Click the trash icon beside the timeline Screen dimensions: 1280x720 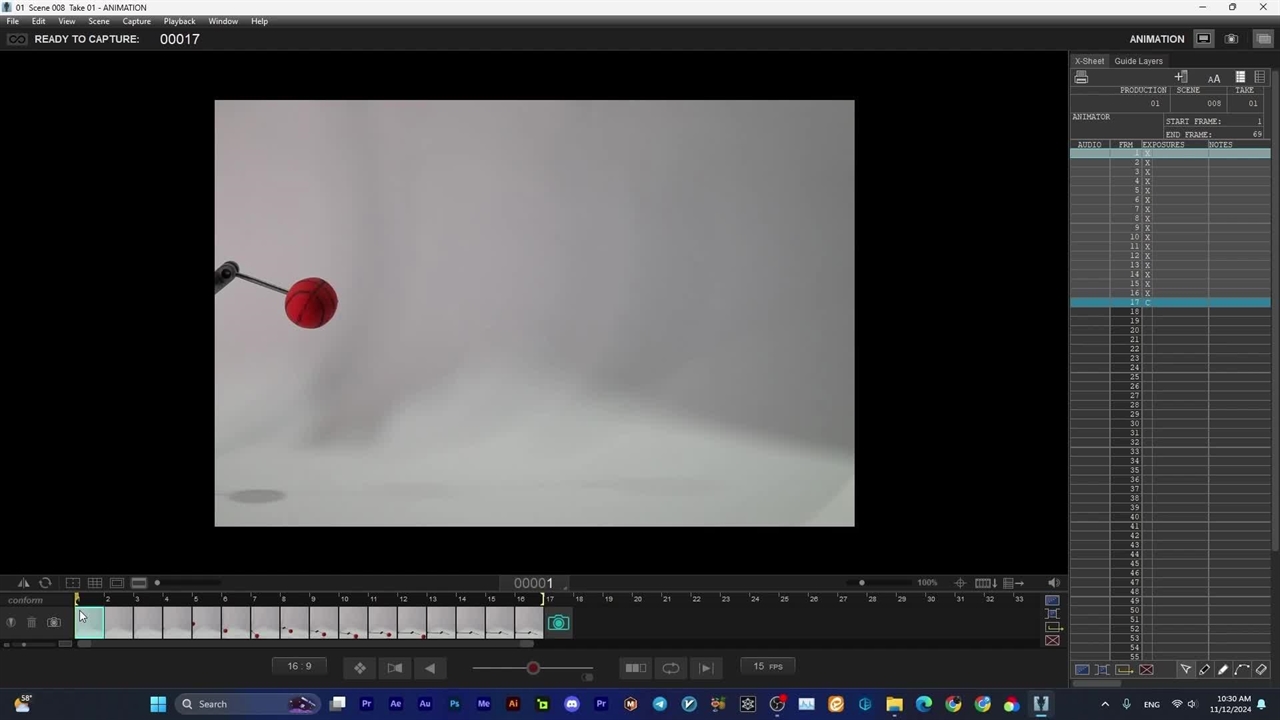[31, 623]
